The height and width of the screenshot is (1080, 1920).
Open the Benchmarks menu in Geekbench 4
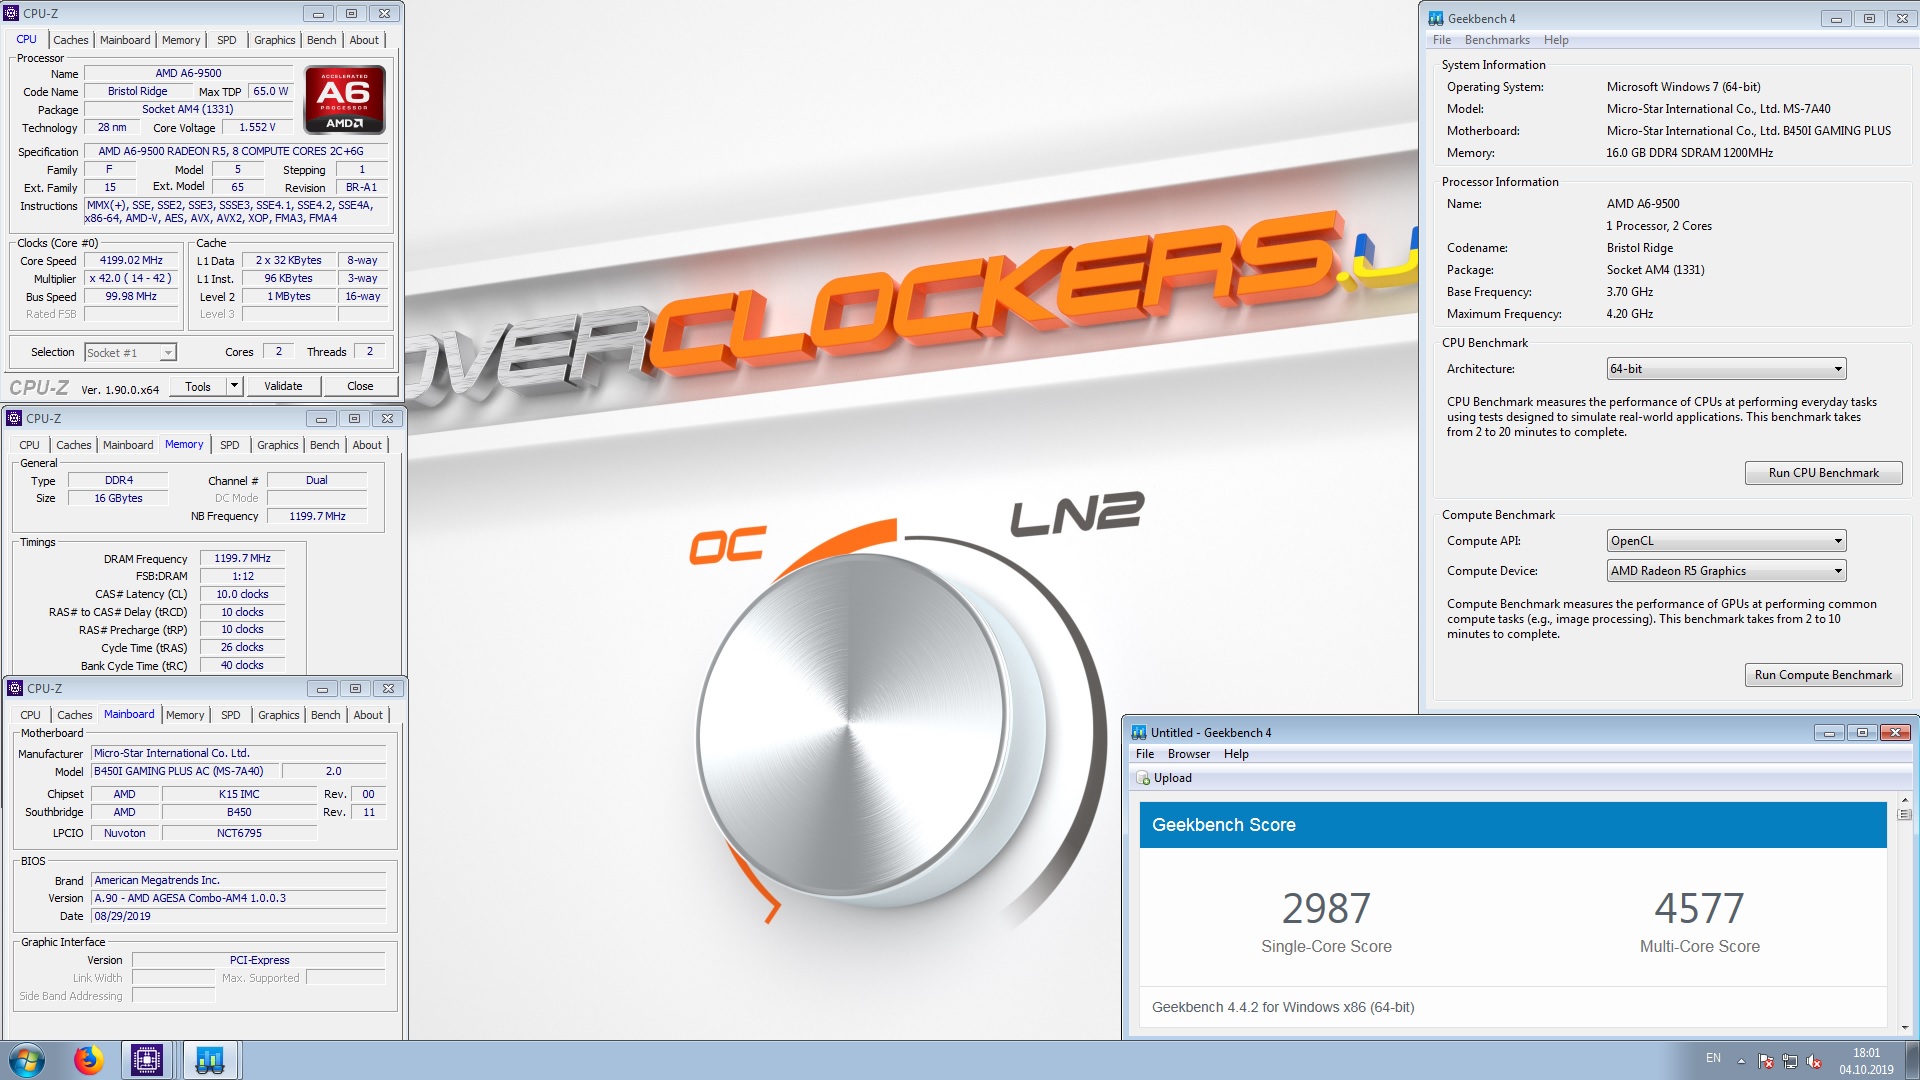point(1497,40)
